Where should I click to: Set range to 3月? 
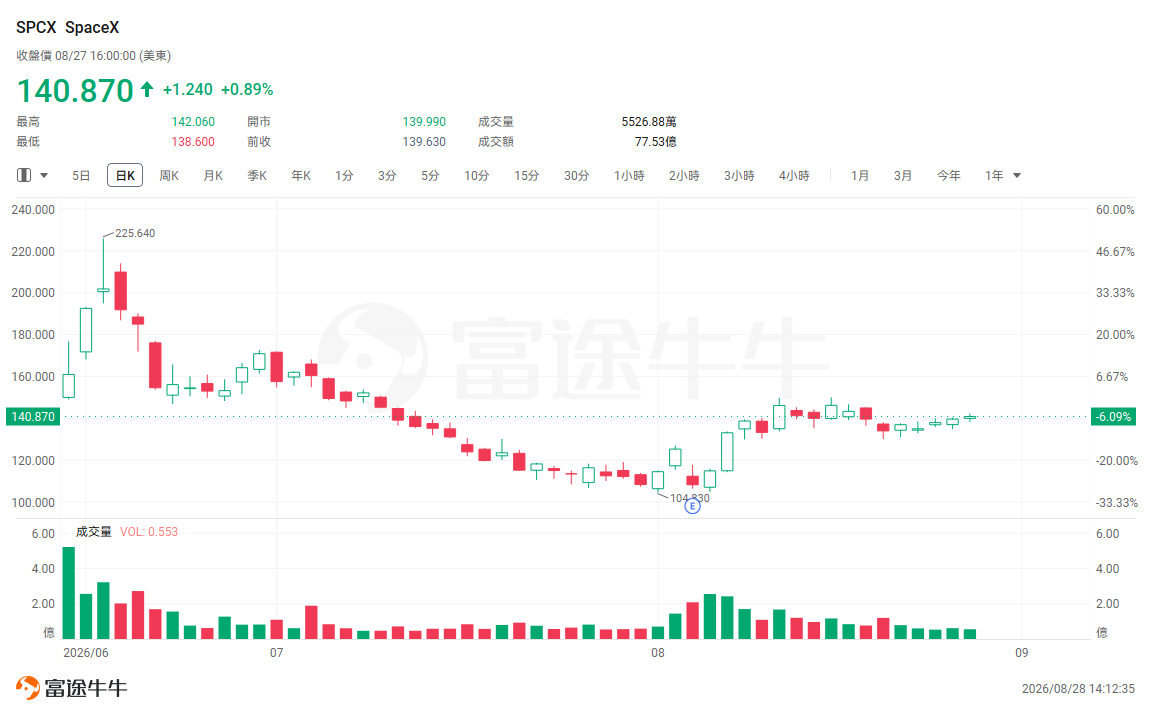903,175
